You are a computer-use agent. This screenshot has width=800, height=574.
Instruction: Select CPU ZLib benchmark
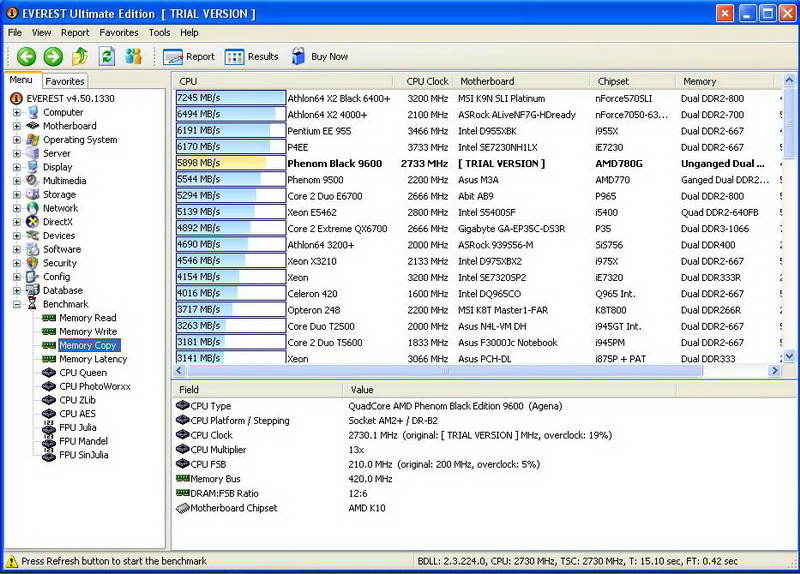pyautogui.click(x=78, y=401)
